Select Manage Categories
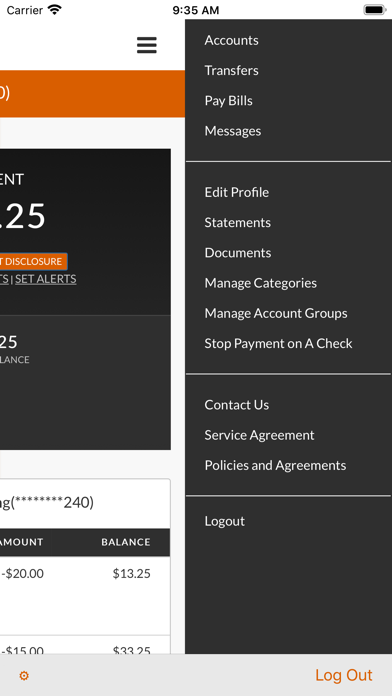The image size is (392, 696). pos(261,283)
